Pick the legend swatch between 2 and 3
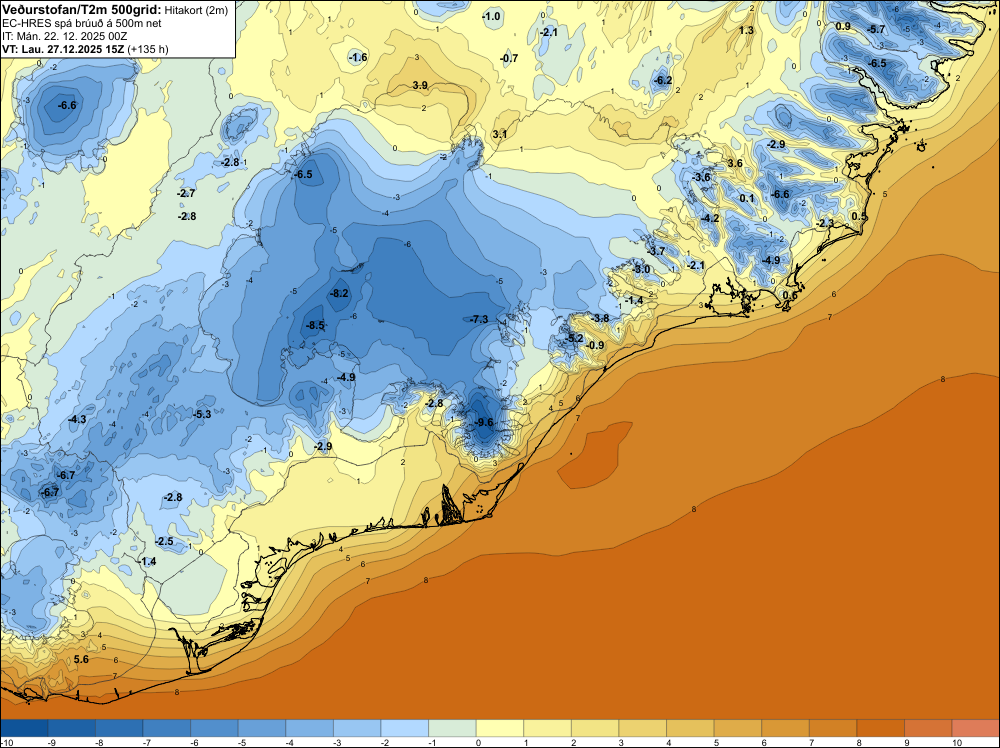Viewport: 1000px width, 748px height. tap(595, 728)
